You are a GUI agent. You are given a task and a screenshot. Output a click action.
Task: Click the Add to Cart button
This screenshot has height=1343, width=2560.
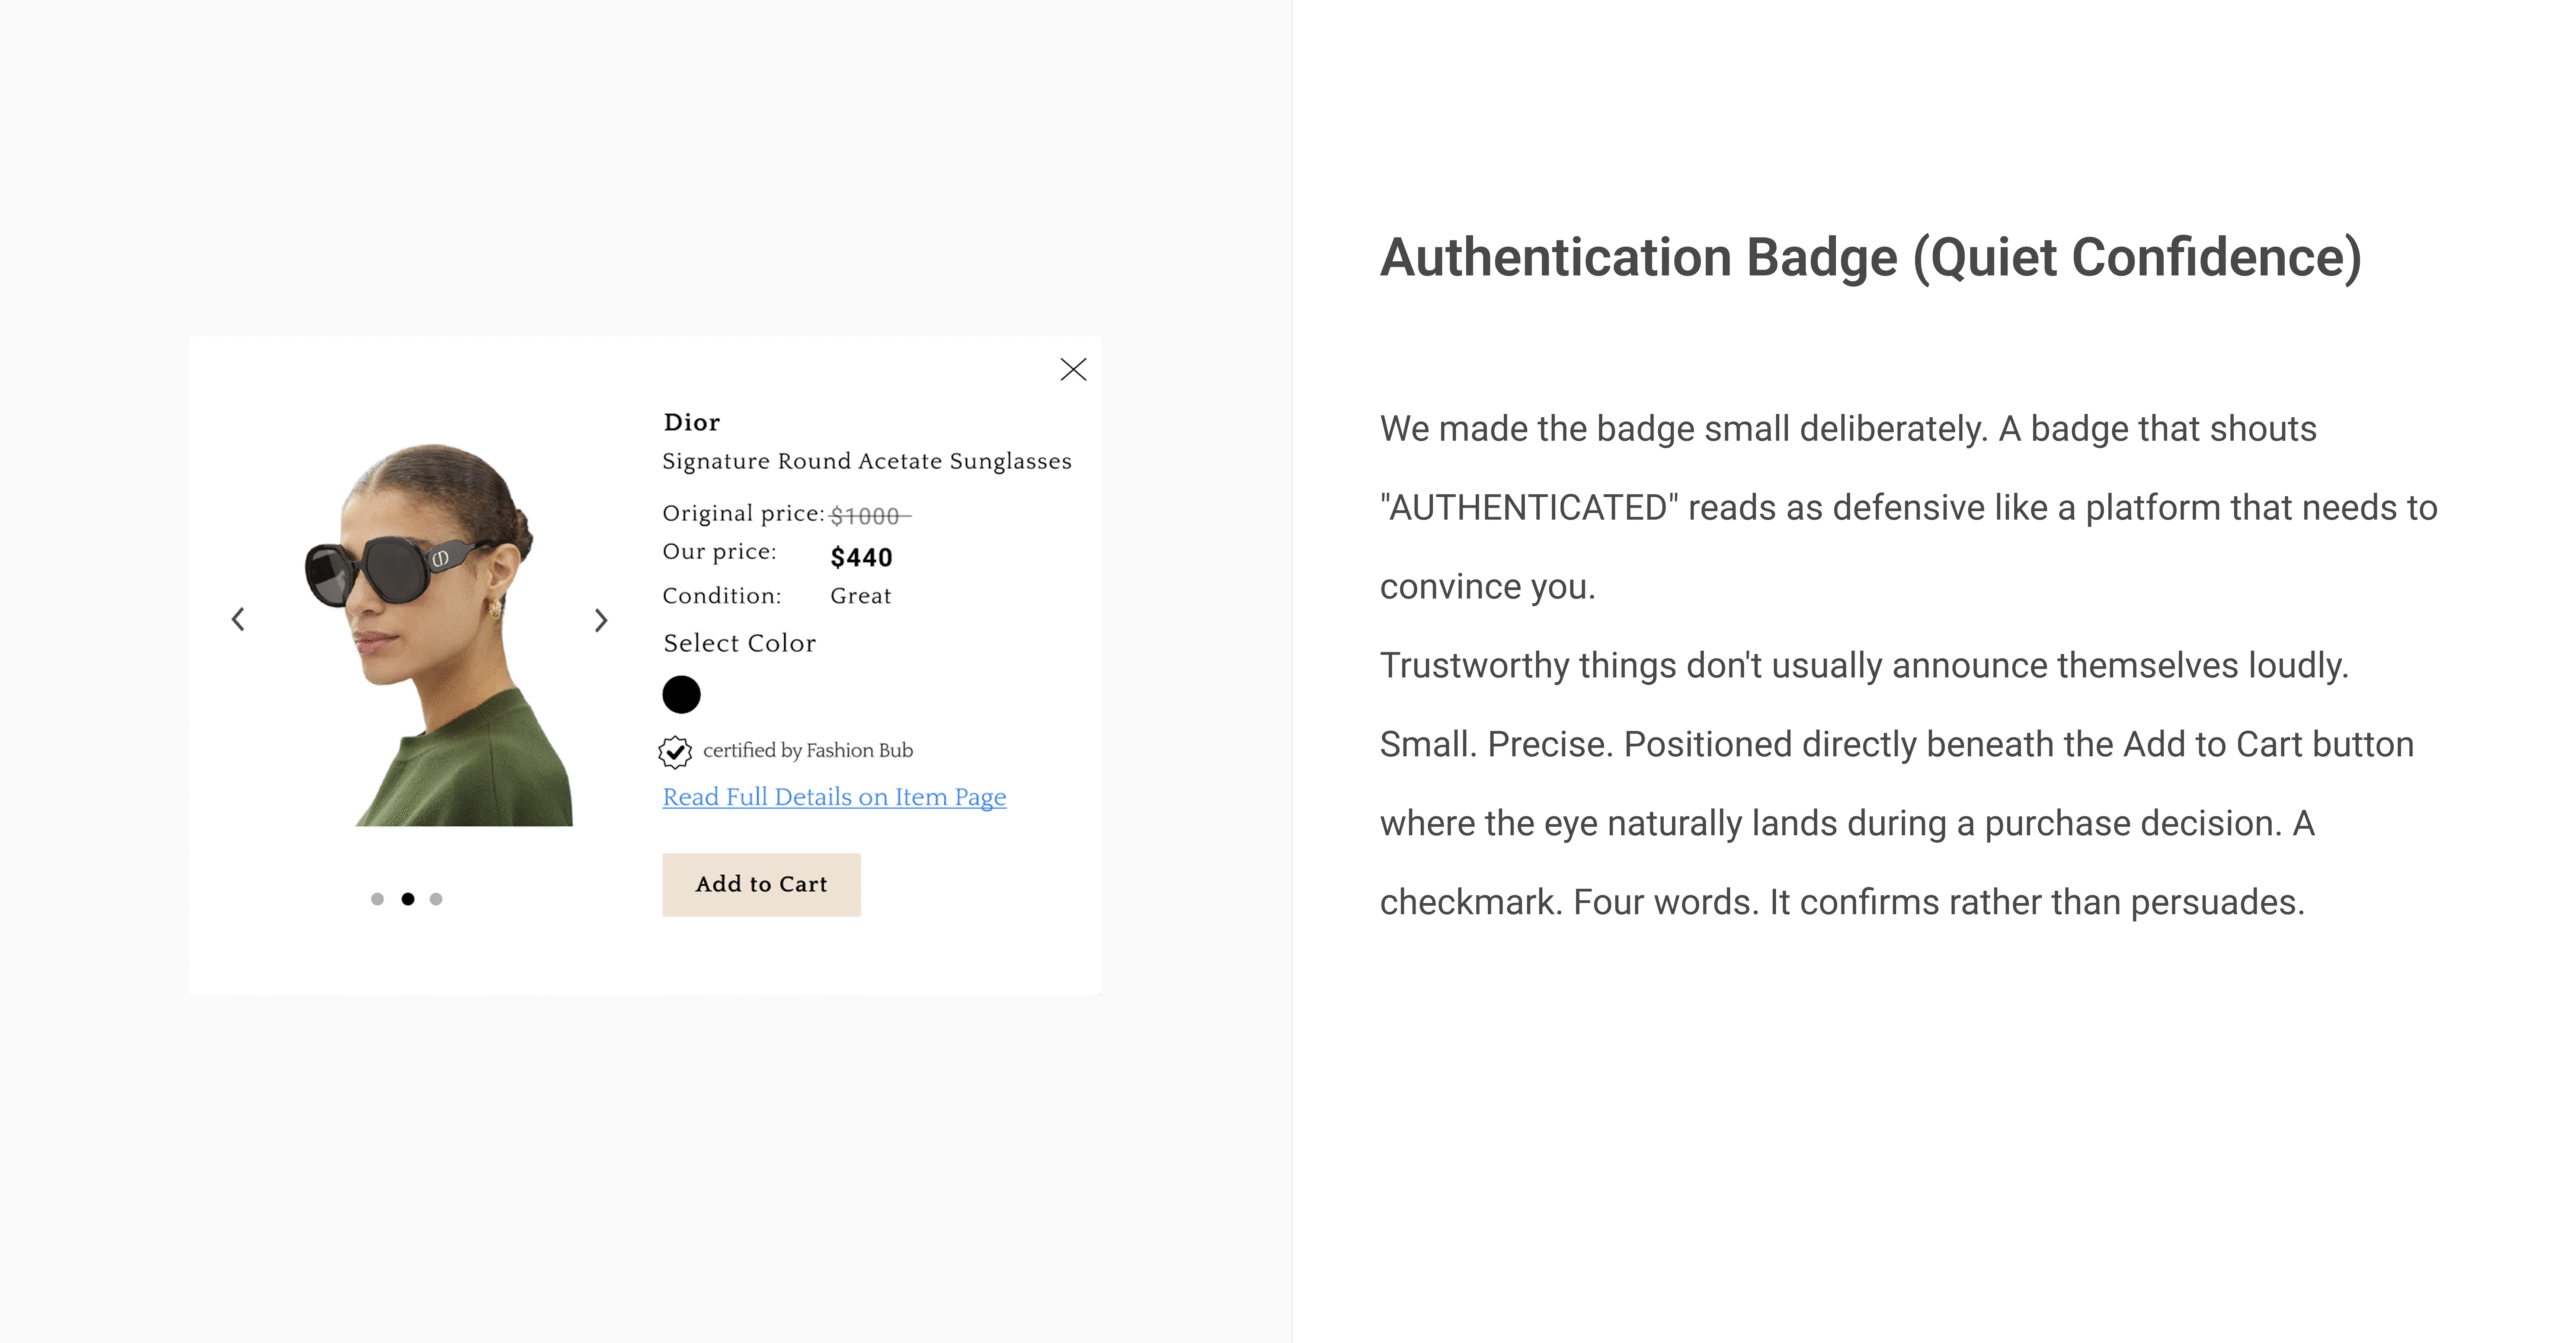tap(761, 884)
